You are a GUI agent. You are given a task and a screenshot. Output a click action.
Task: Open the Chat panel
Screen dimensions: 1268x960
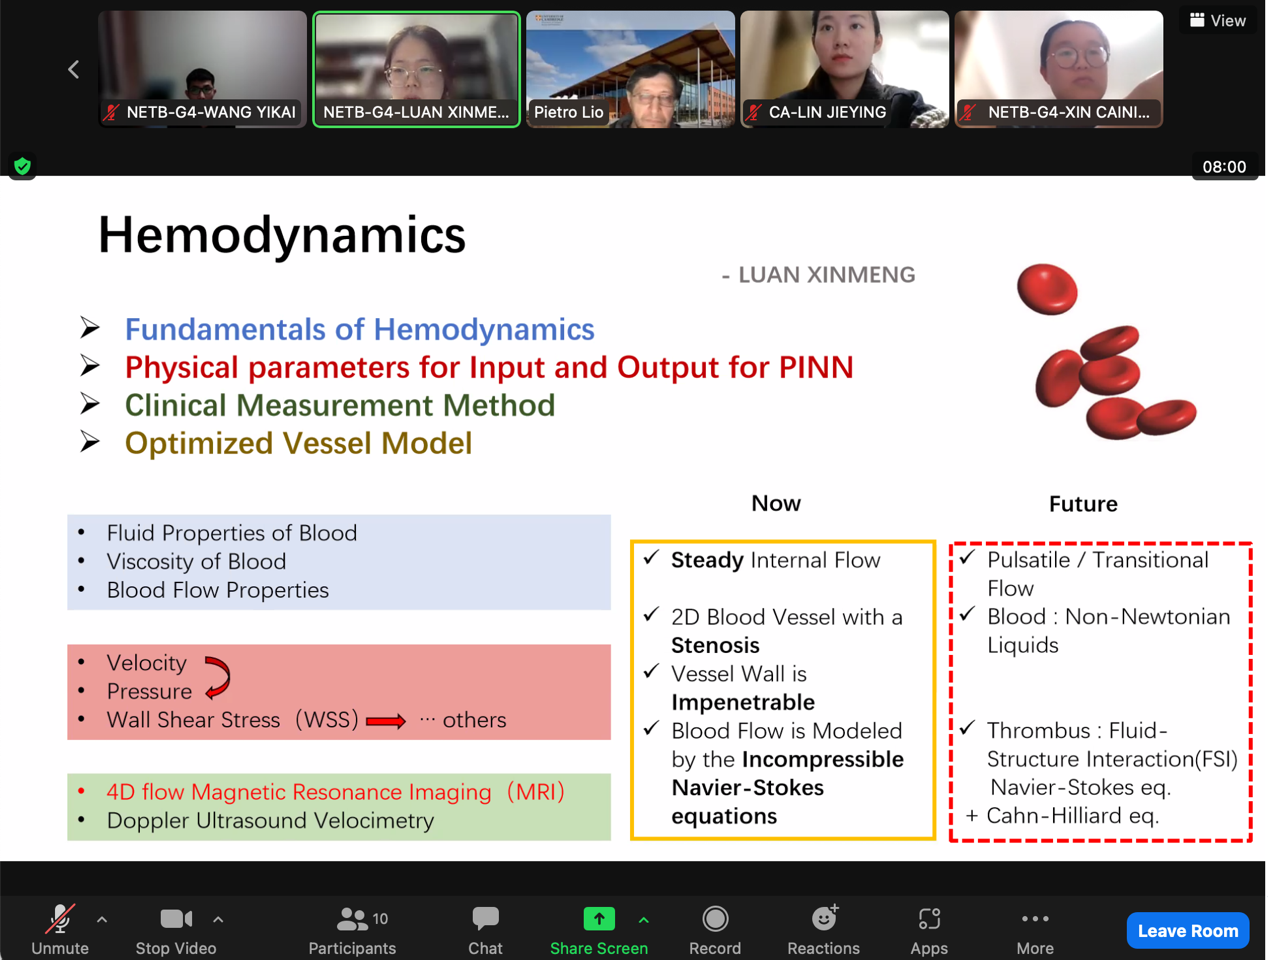click(x=485, y=930)
